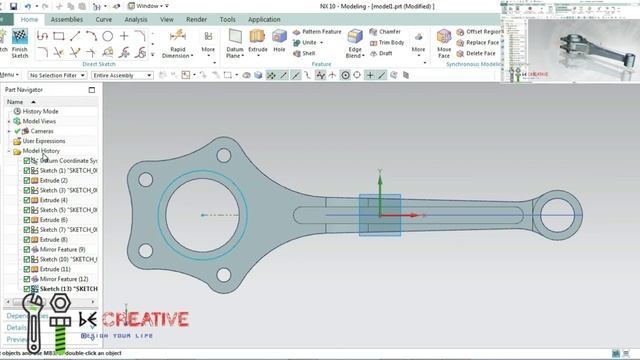Open the No Selection Filter dropdown

[x=57, y=76]
